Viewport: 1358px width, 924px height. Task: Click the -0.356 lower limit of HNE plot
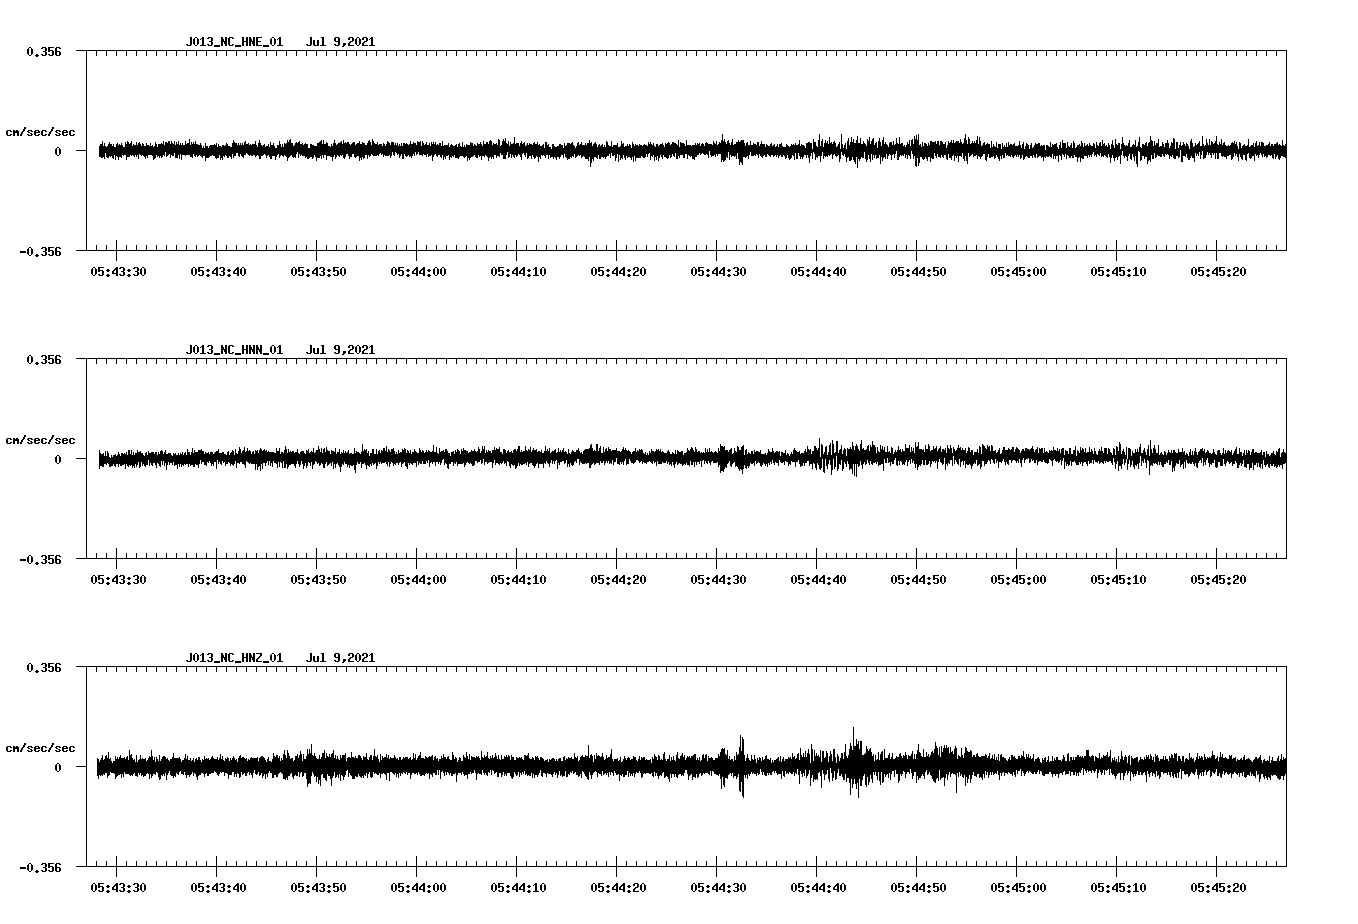coord(40,251)
